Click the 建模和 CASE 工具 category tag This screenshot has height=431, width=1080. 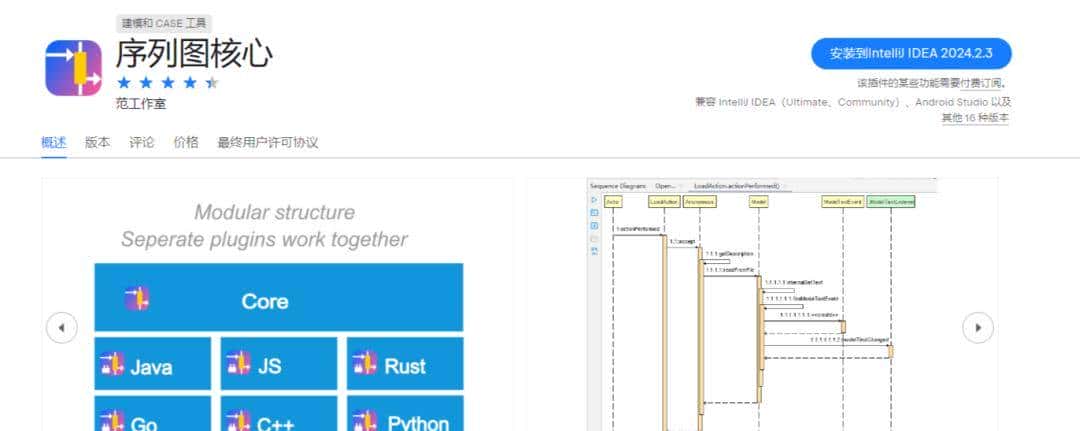164,23
